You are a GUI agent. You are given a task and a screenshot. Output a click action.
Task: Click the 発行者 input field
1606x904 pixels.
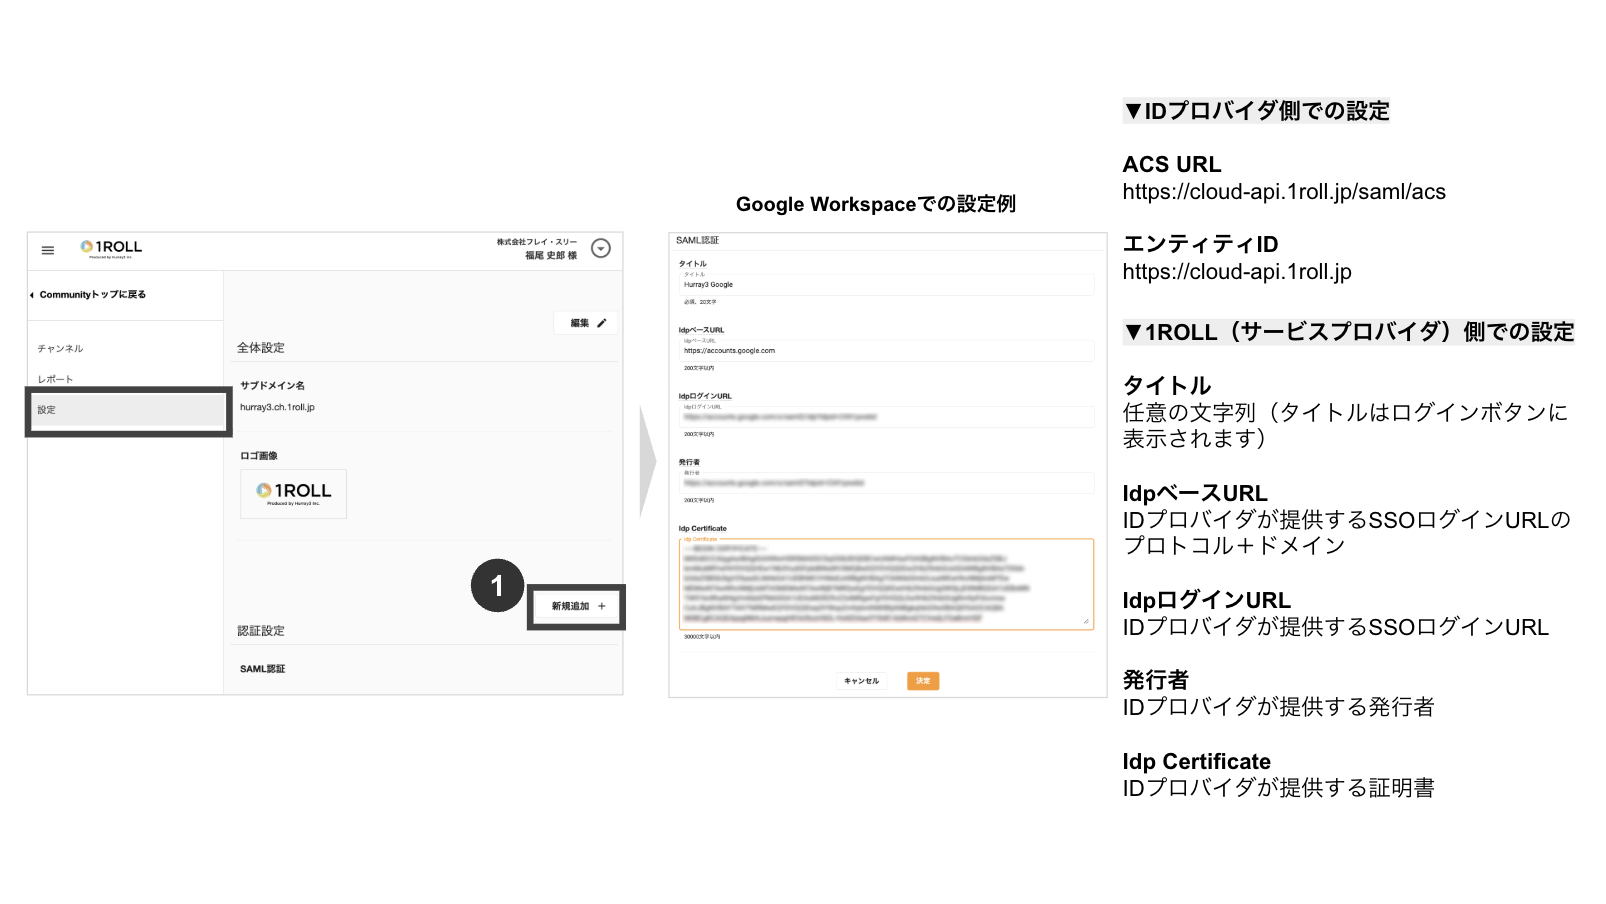(x=886, y=483)
